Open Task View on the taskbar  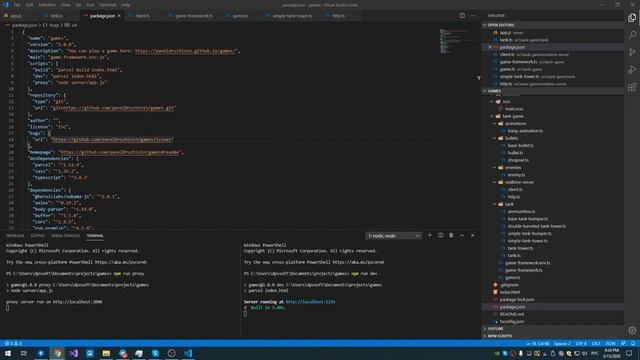(x=24, y=353)
